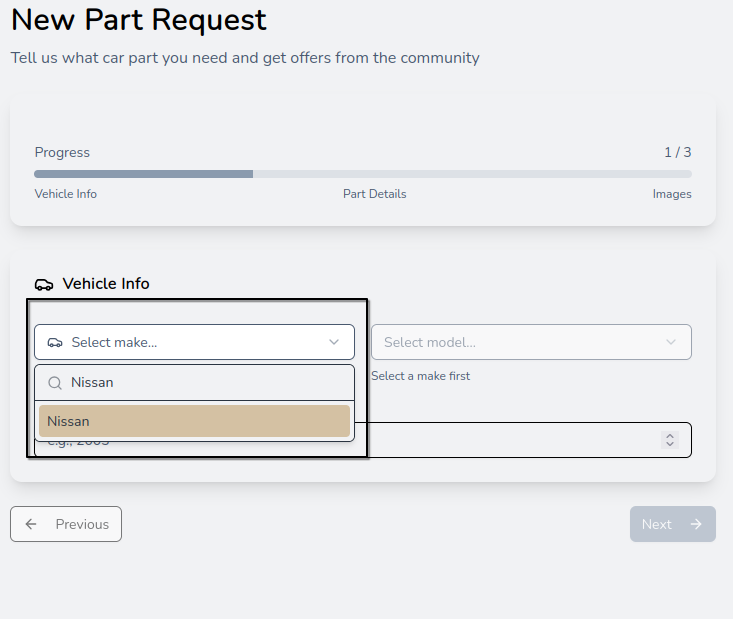The image size is (733, 619).
Task: Click the car icon in Select make
Action: click(55, 342)
